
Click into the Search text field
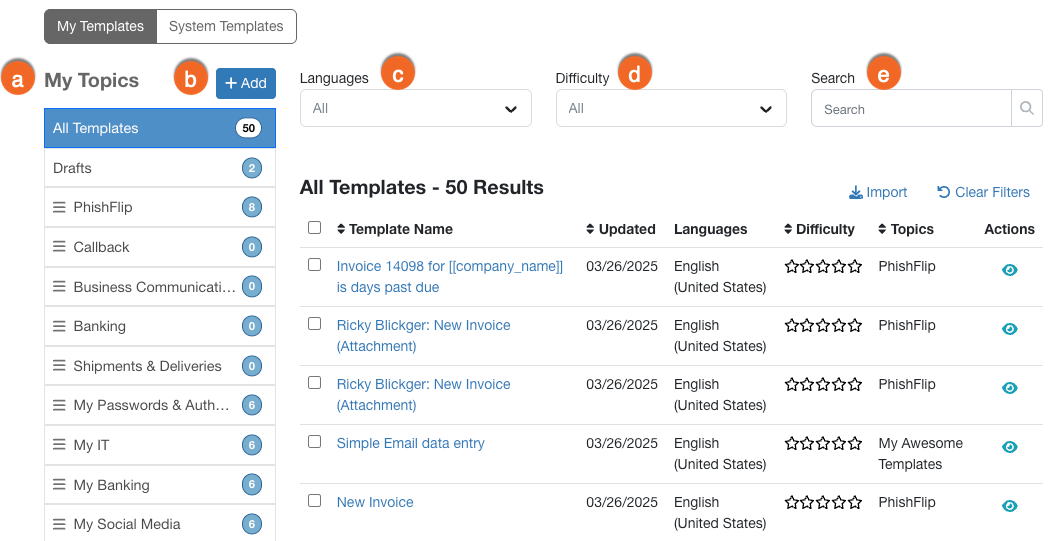911,109
